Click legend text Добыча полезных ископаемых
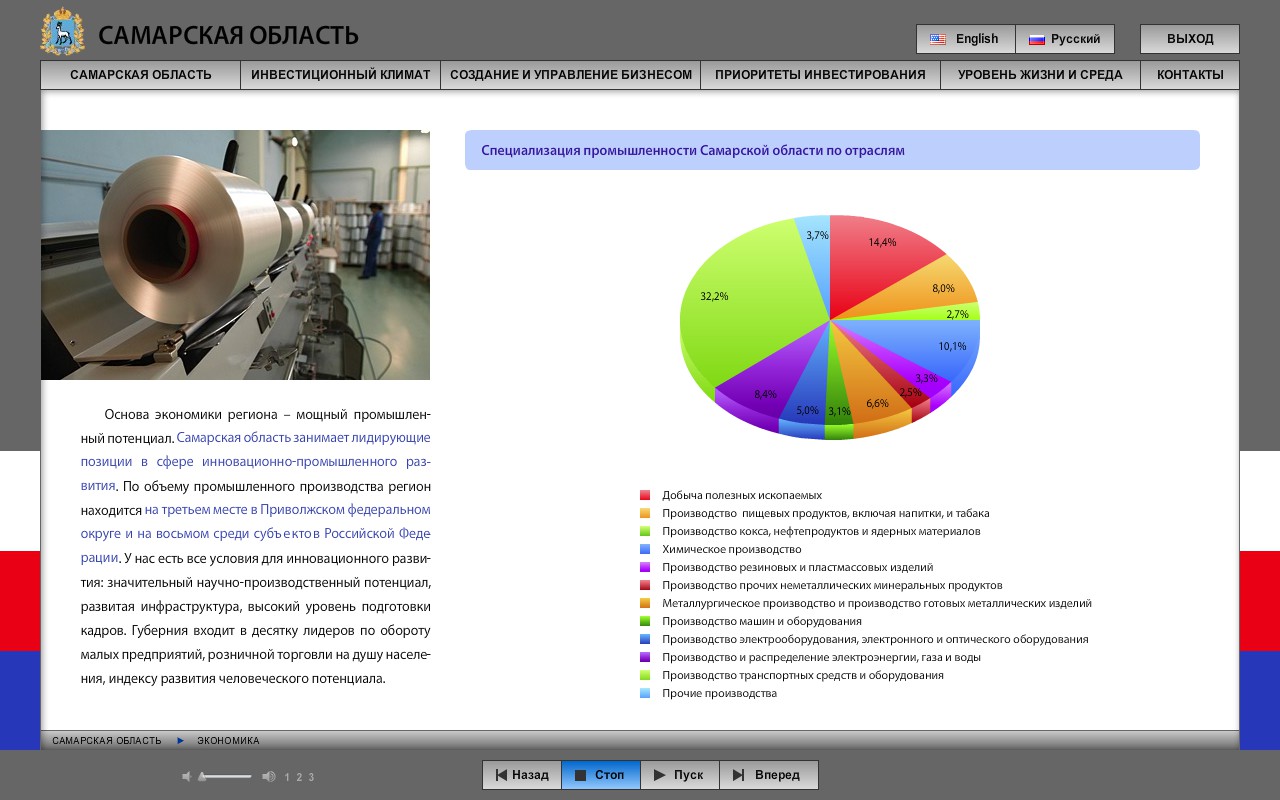This screenshot has width=1280, height=800. tap(742, 495)
